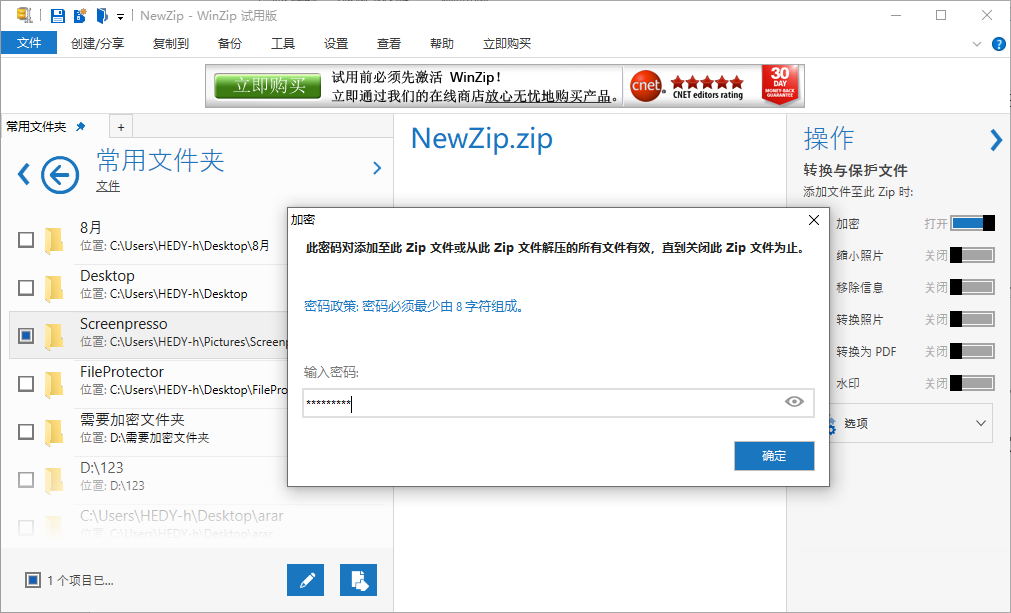This screenshot has width=1011, height=613.
Task: Select the 常用文件夹 tab
Action: point(36,126)
